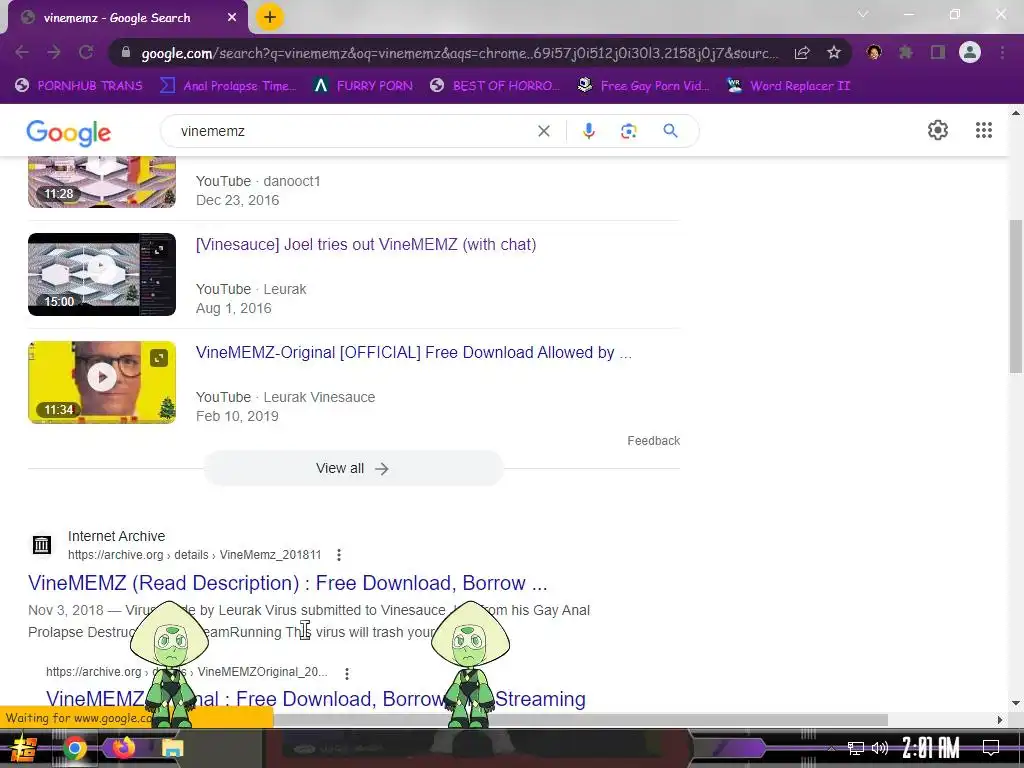Open the tab search dropdown arrow

tap(863, 14)
